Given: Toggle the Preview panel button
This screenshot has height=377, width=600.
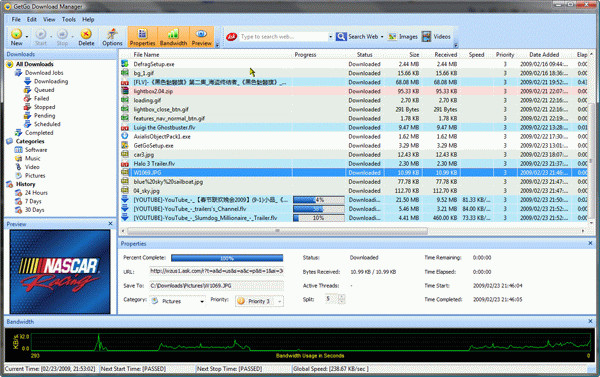Looking at the screenshot, I should pos(202,37).
